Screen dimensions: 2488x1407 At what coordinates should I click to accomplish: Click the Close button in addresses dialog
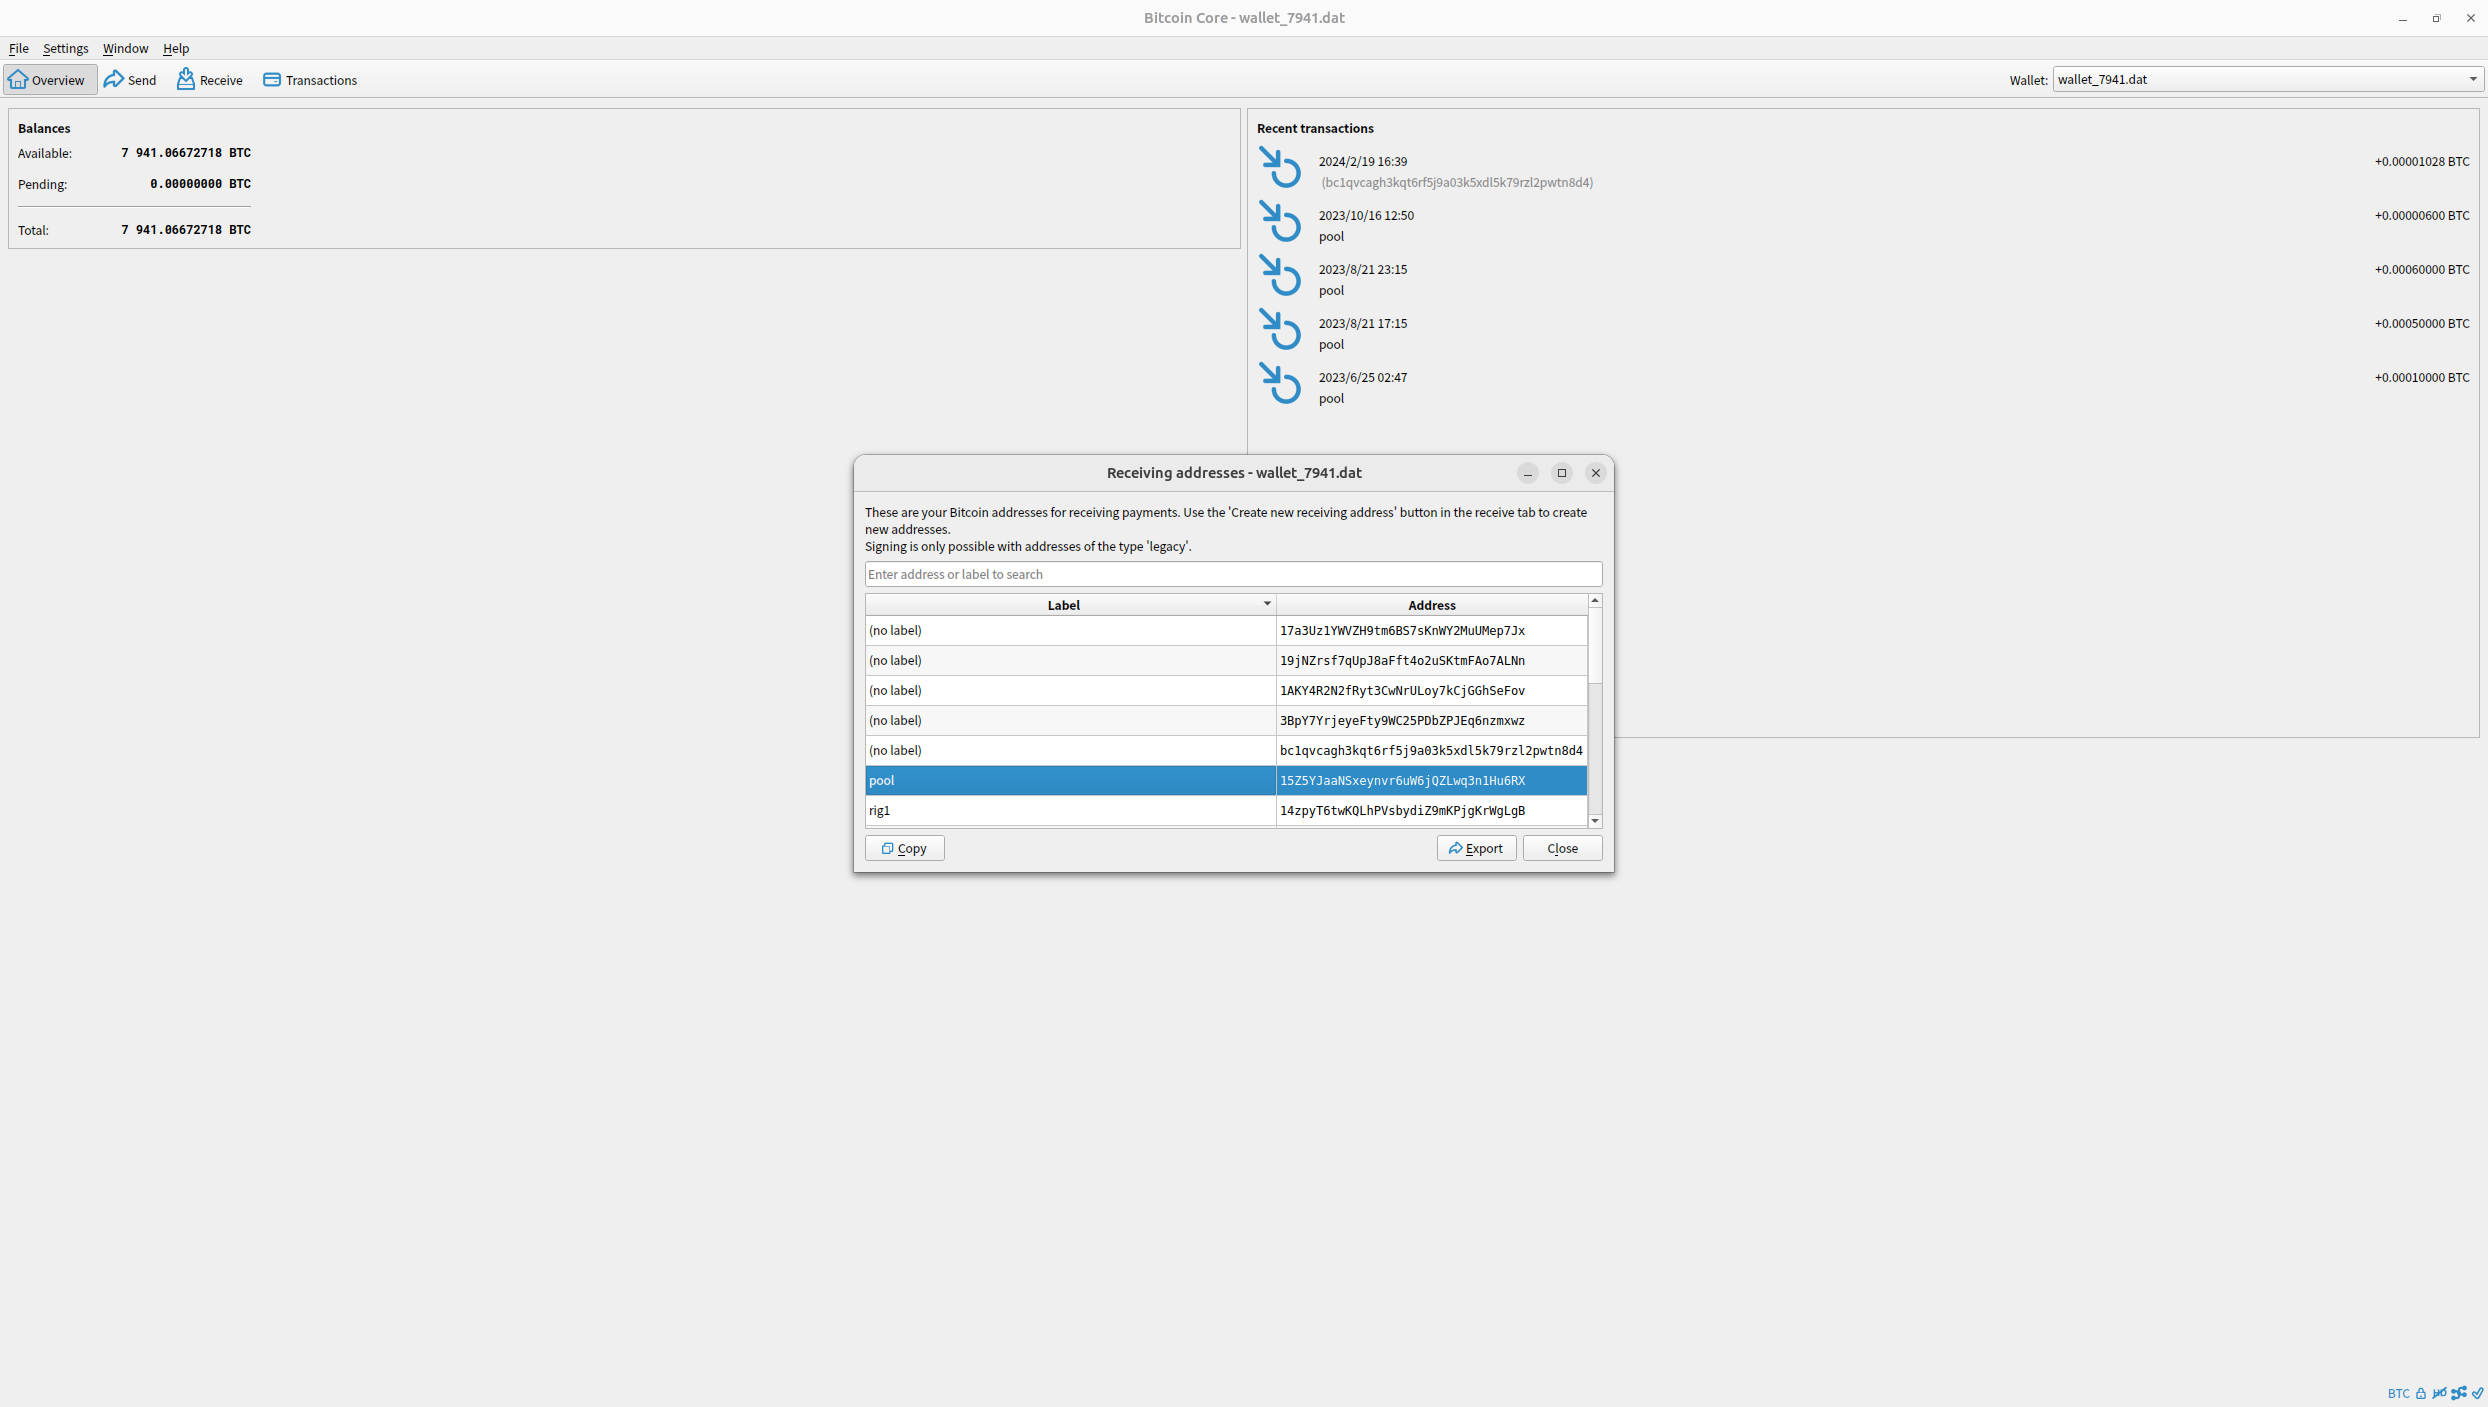[1562, 848]
